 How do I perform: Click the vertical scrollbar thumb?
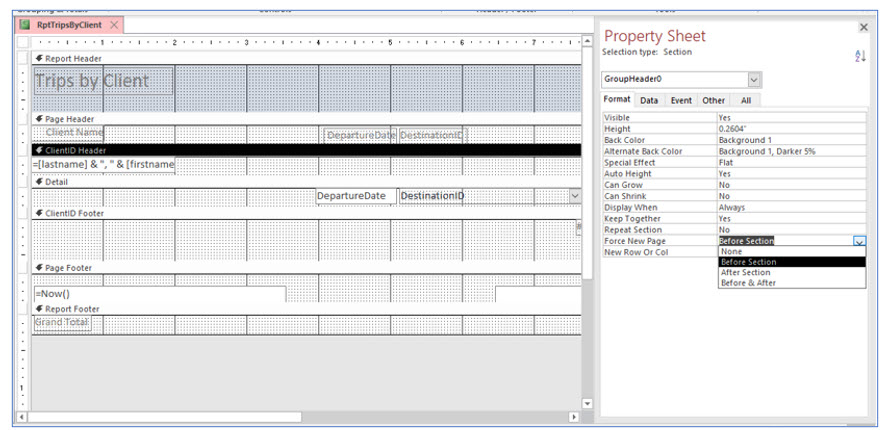click(x=587, y=163)
